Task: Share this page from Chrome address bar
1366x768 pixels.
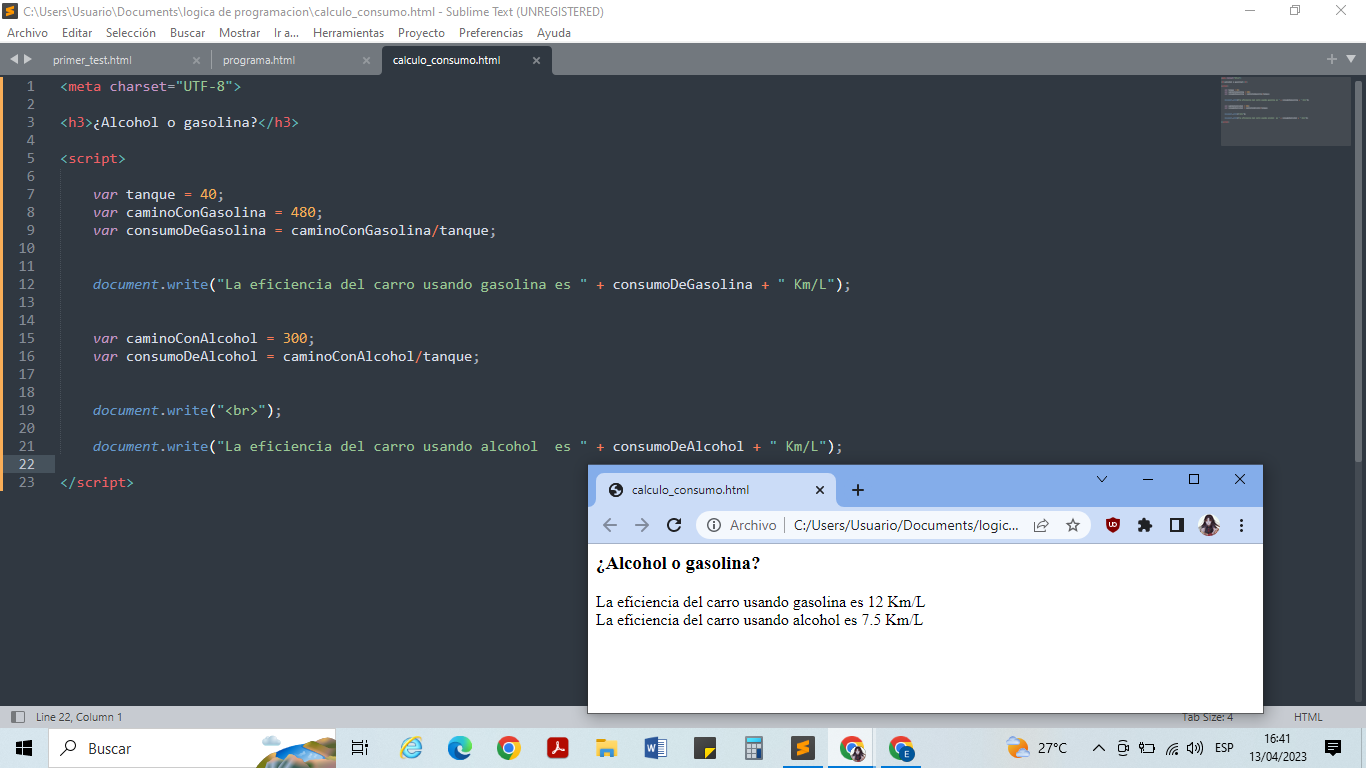Action: pos(1041,525)
